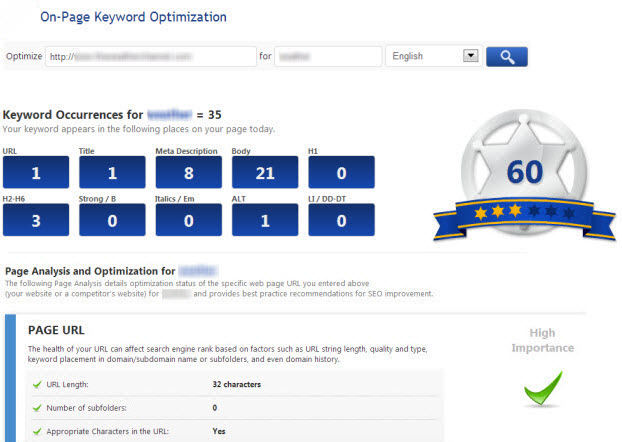The image size is (622, 442).
Task: Select the Title occurrences count tile
Action: [112, 173]
